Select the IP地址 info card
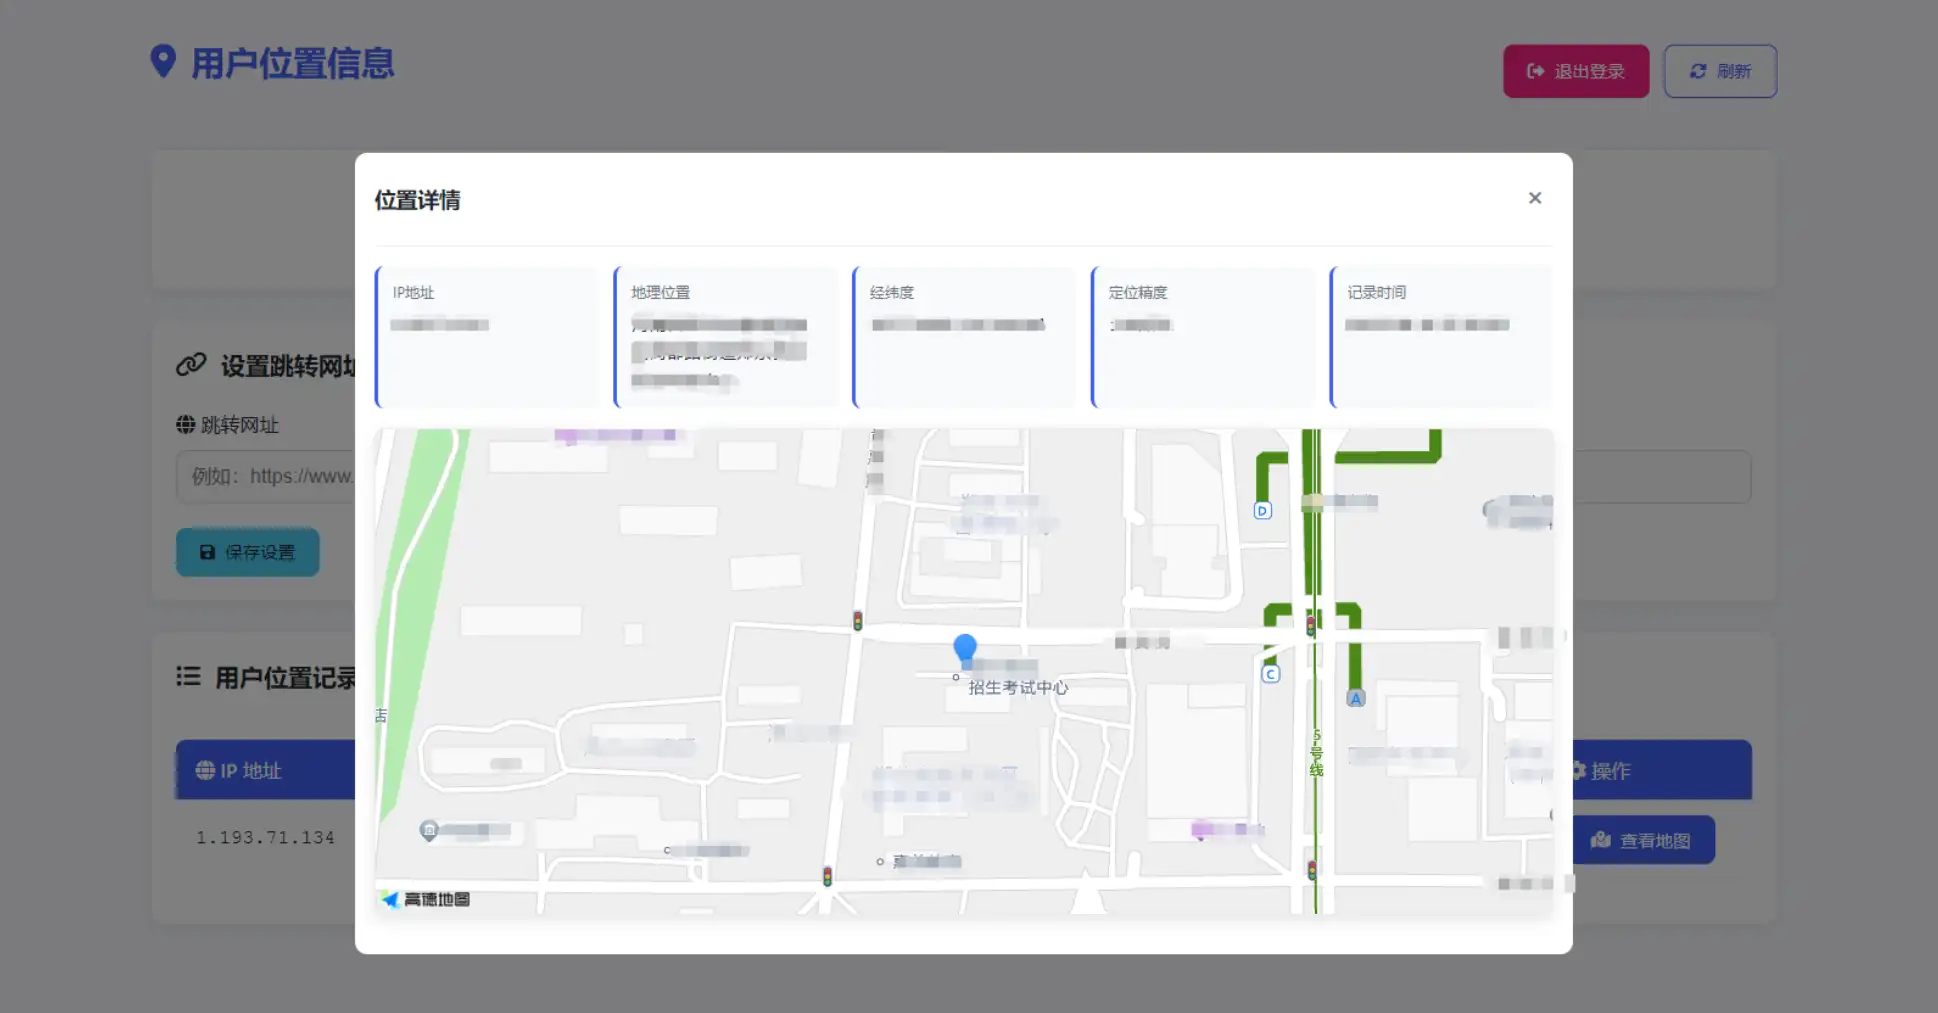 click(486, 336)
